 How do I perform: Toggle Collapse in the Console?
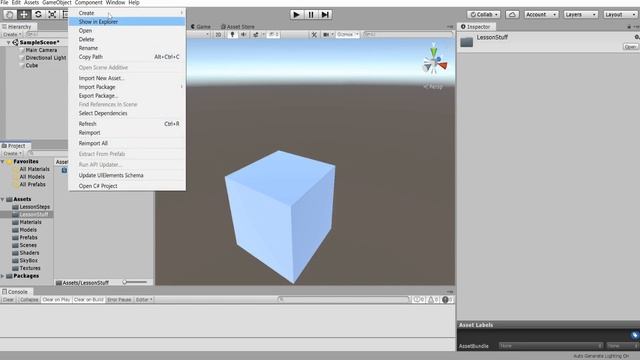(29, 300)
